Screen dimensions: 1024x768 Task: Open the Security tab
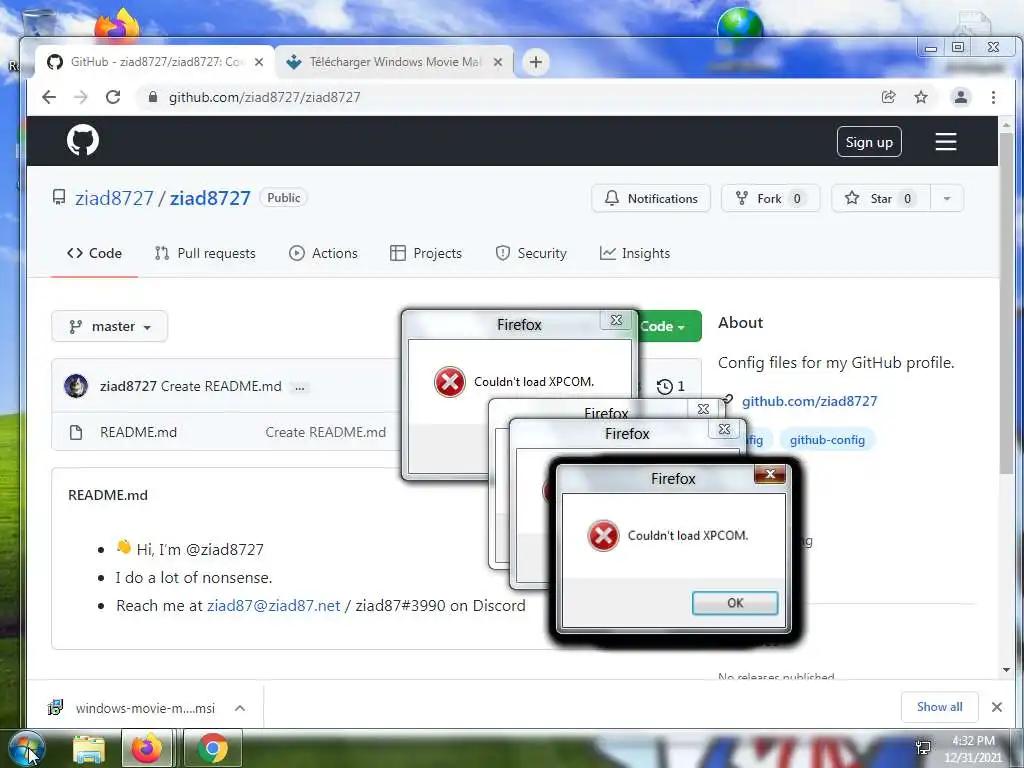click(x=531, y=253)
